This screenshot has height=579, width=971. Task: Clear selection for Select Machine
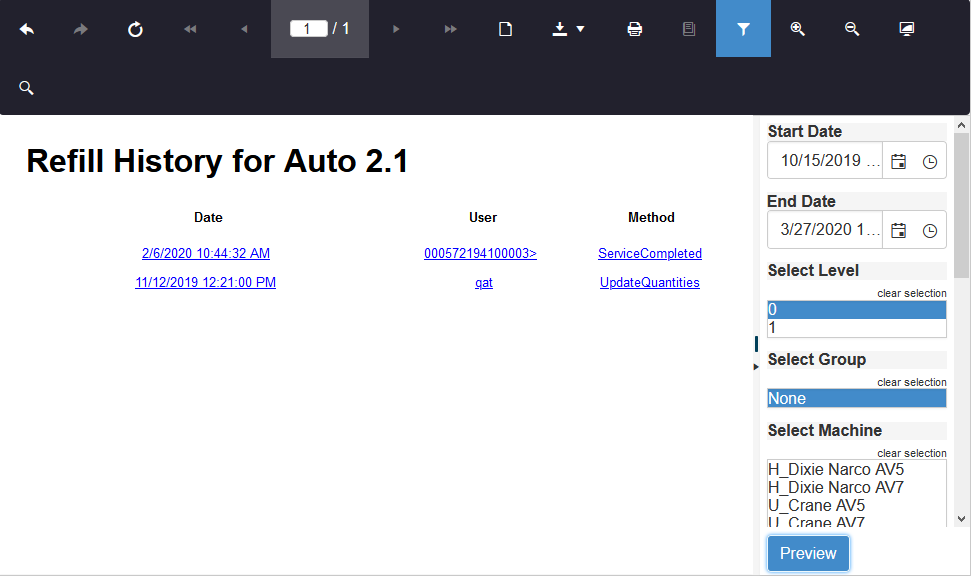[912, 453]
